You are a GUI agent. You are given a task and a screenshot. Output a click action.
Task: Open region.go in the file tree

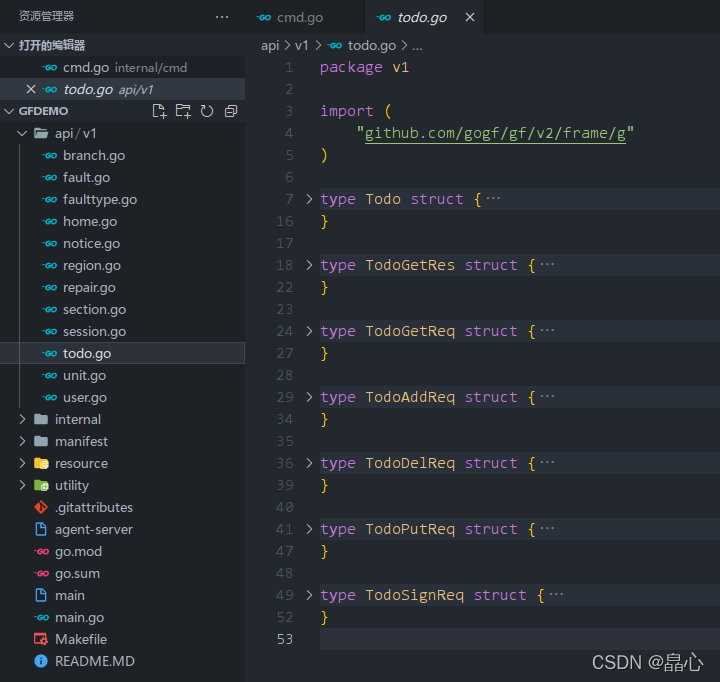point(122,265)
